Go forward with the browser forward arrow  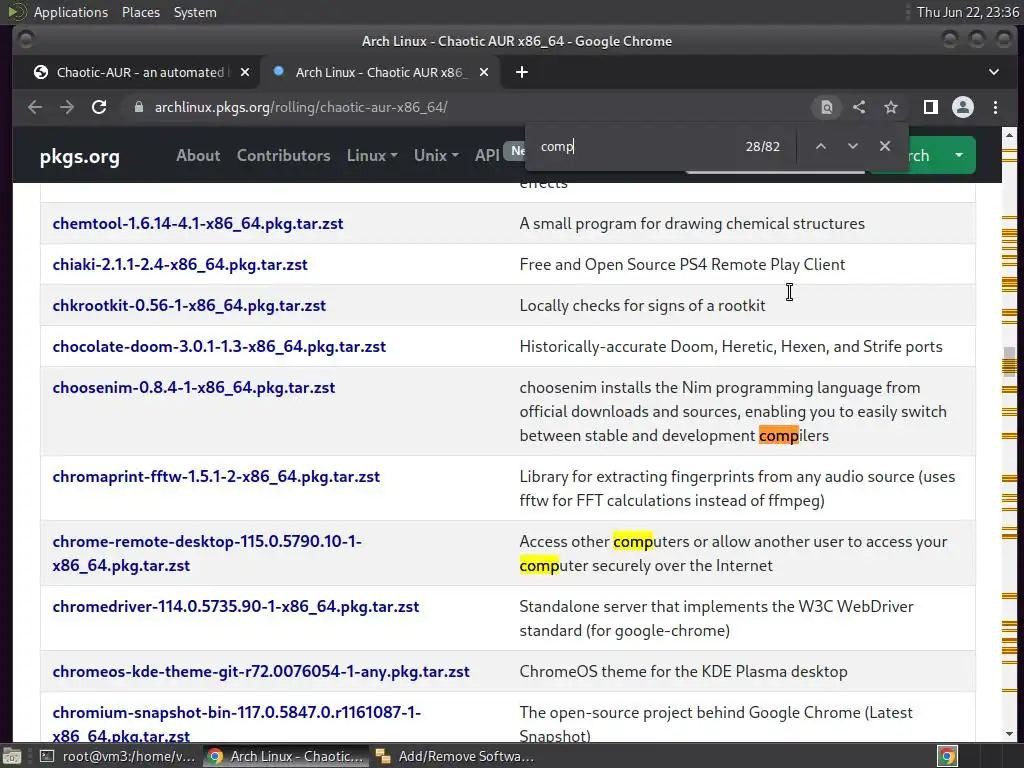coord(67,107)
